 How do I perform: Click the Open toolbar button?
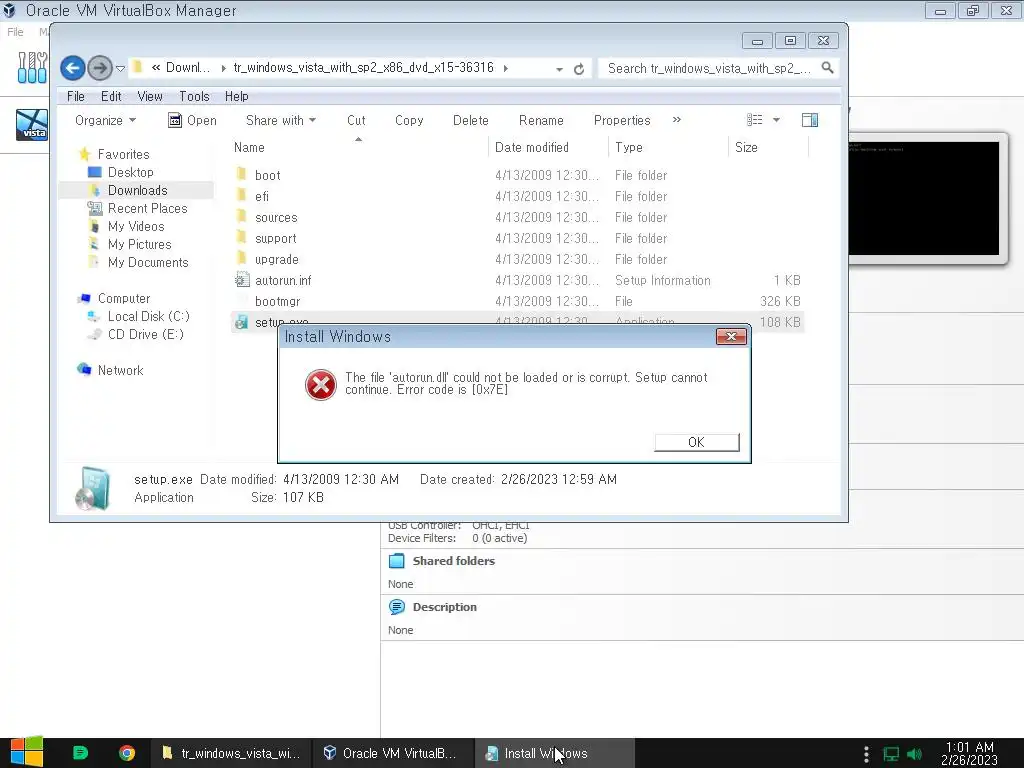192,120
